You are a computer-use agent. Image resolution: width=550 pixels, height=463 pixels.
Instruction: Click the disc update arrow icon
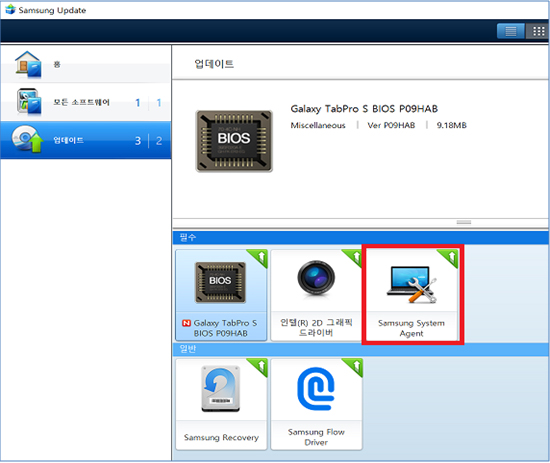[27, 139]
